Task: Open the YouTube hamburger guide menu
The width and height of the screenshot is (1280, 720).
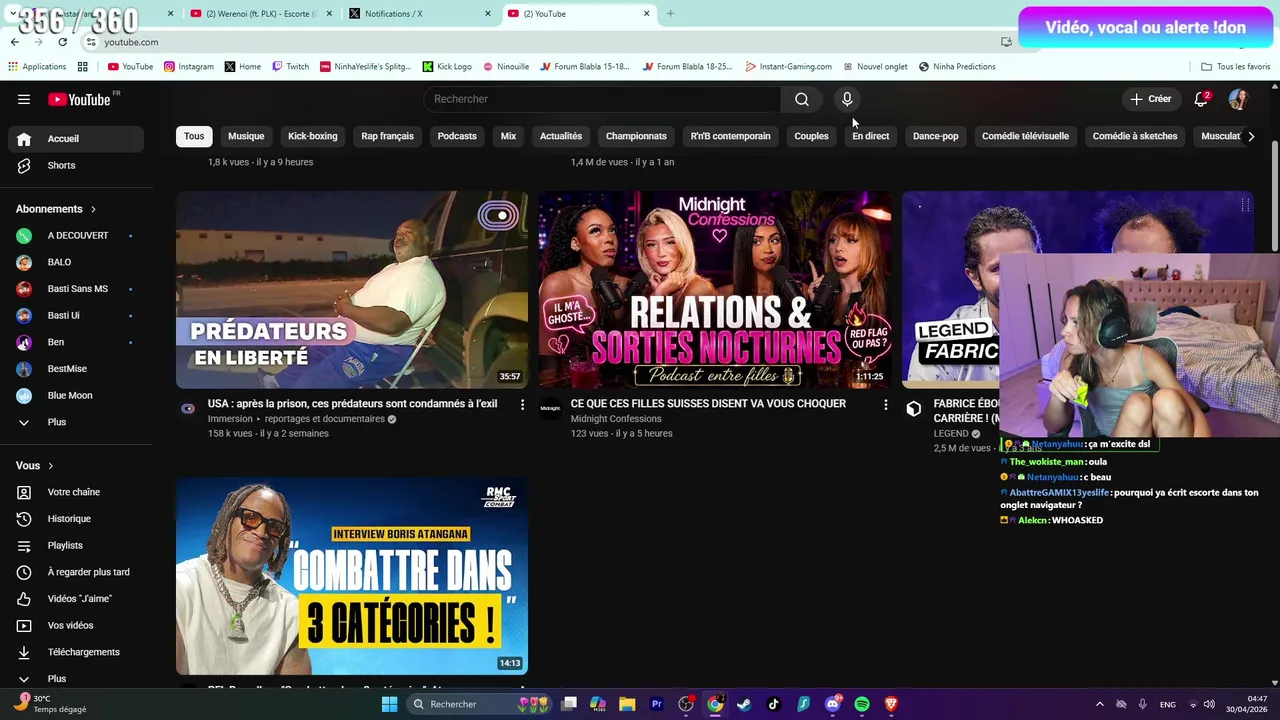Action: click(24, 99)
